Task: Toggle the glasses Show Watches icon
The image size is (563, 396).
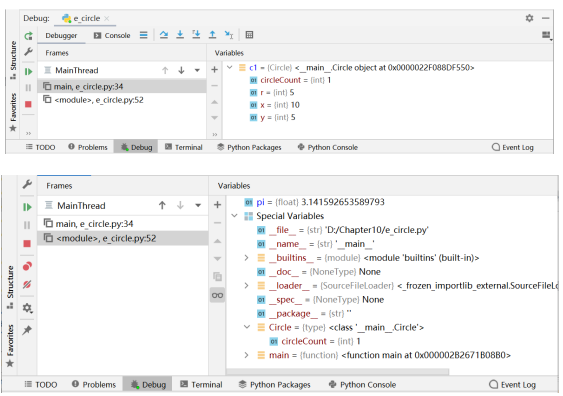Action: pyautogui.click(x=217, y=295)
